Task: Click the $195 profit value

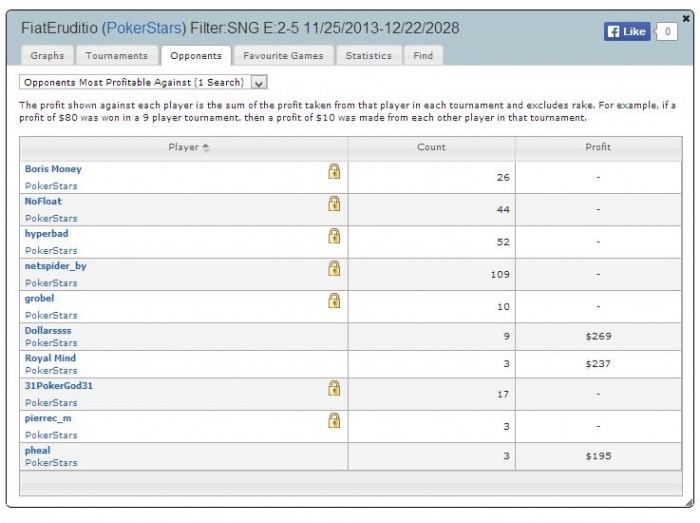Action: pyautogui.click(x=598, y=457)
